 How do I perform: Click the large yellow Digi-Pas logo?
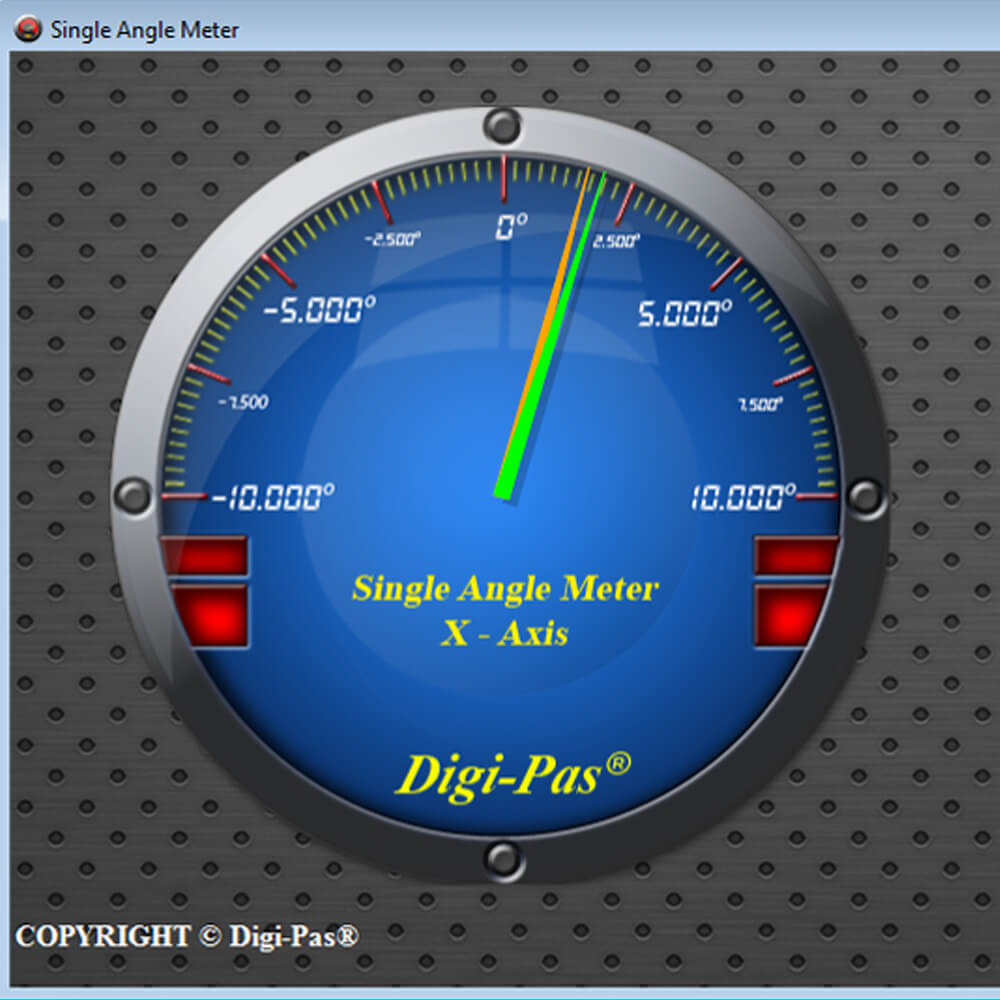pos(513,776)
